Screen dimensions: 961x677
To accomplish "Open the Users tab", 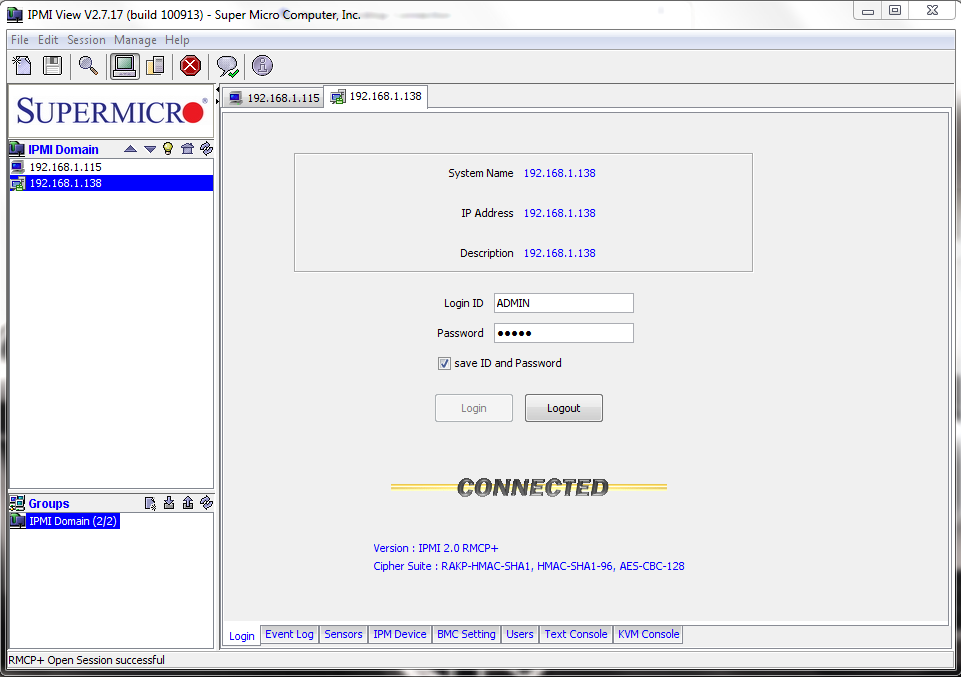I will pos(520,634).
